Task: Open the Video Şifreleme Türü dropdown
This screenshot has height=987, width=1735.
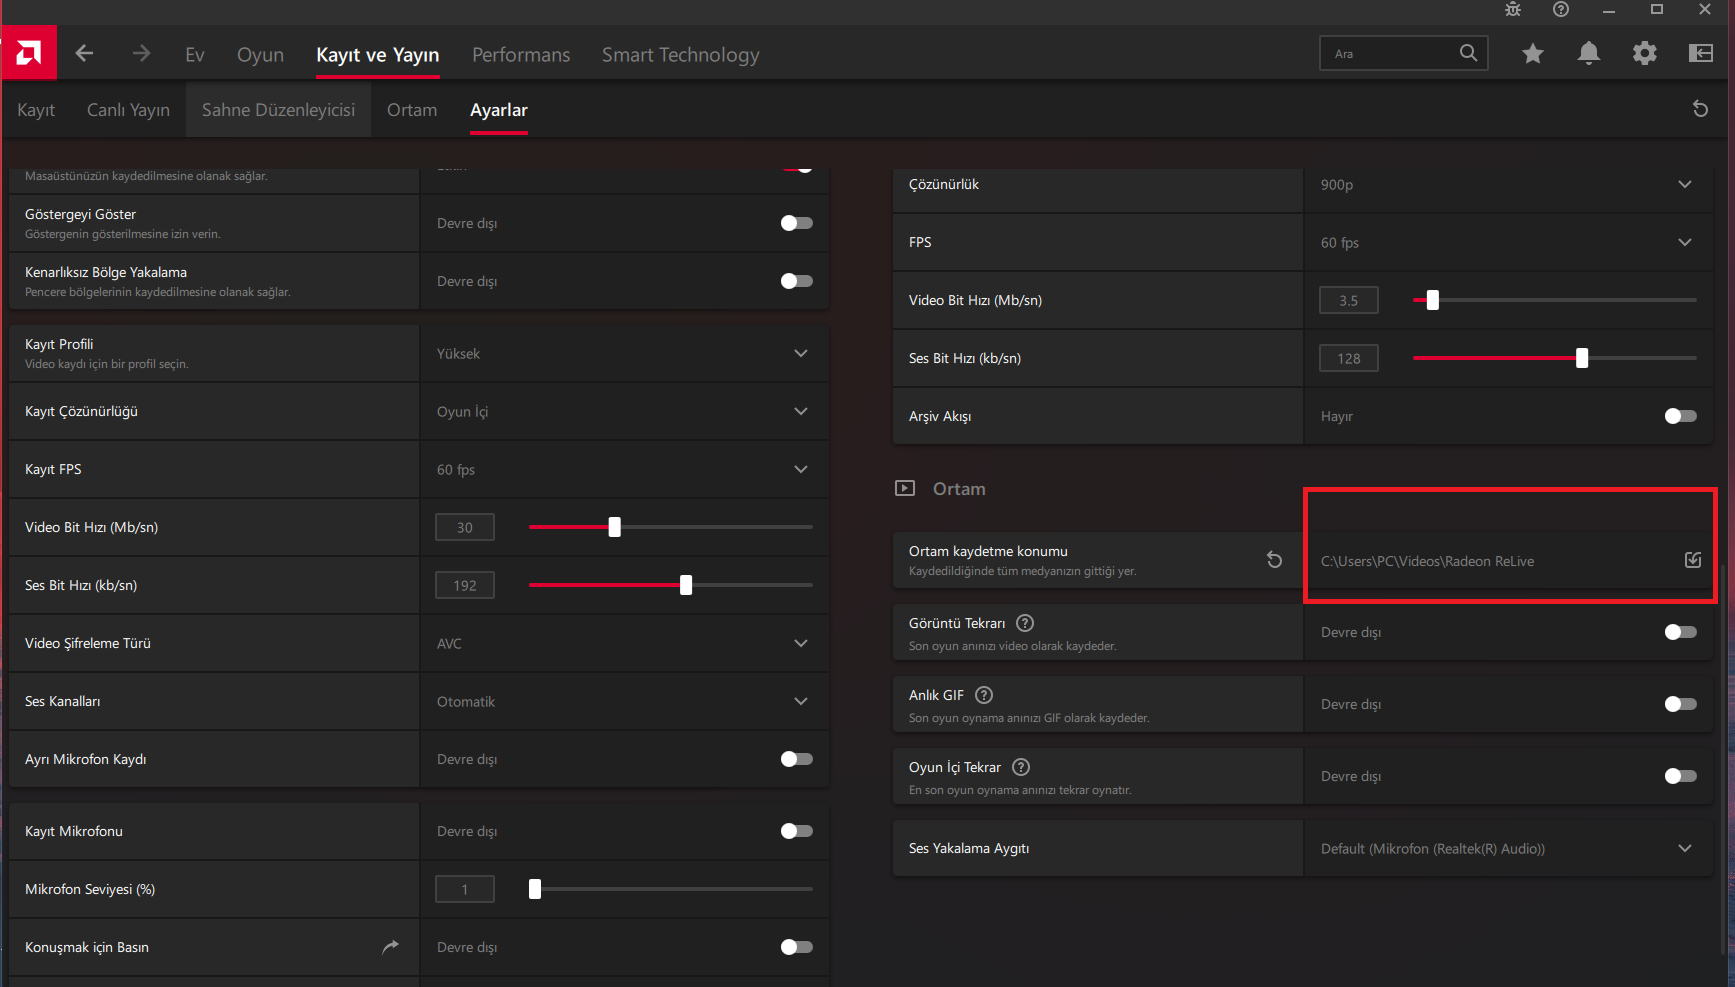Action: click(800, 644)
